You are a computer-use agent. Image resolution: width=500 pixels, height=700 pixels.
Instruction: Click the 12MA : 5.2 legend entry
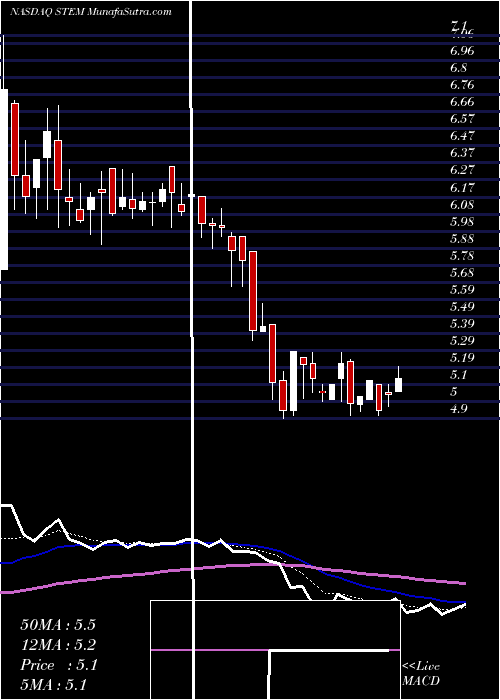pyautogui.click(x=58, y=645)
